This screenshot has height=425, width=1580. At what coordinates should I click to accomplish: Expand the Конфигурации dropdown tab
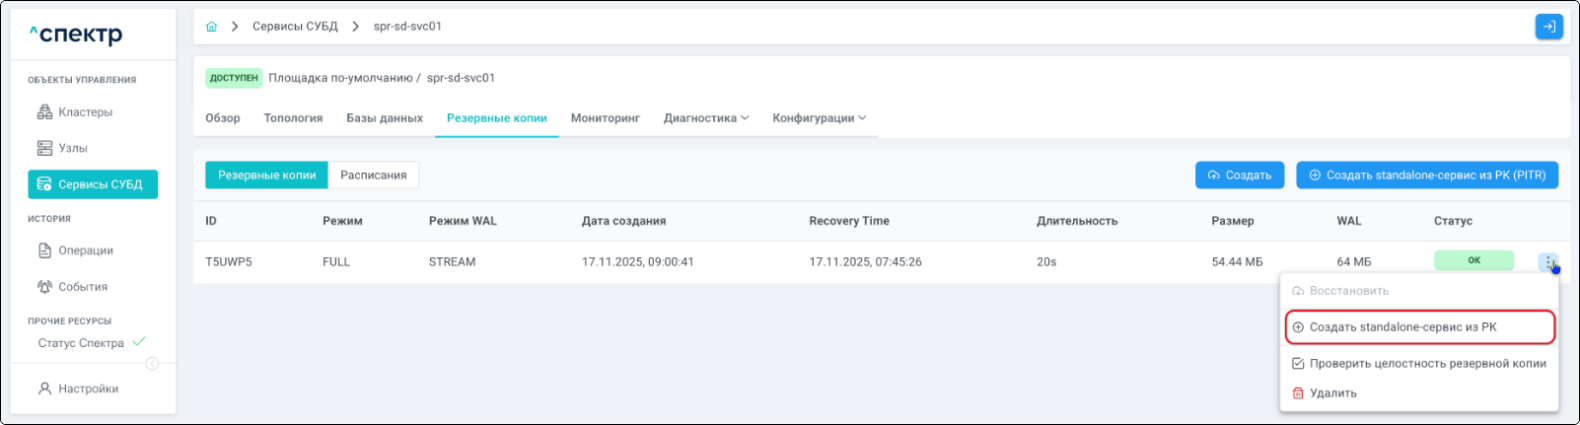(x=819, y=118)
